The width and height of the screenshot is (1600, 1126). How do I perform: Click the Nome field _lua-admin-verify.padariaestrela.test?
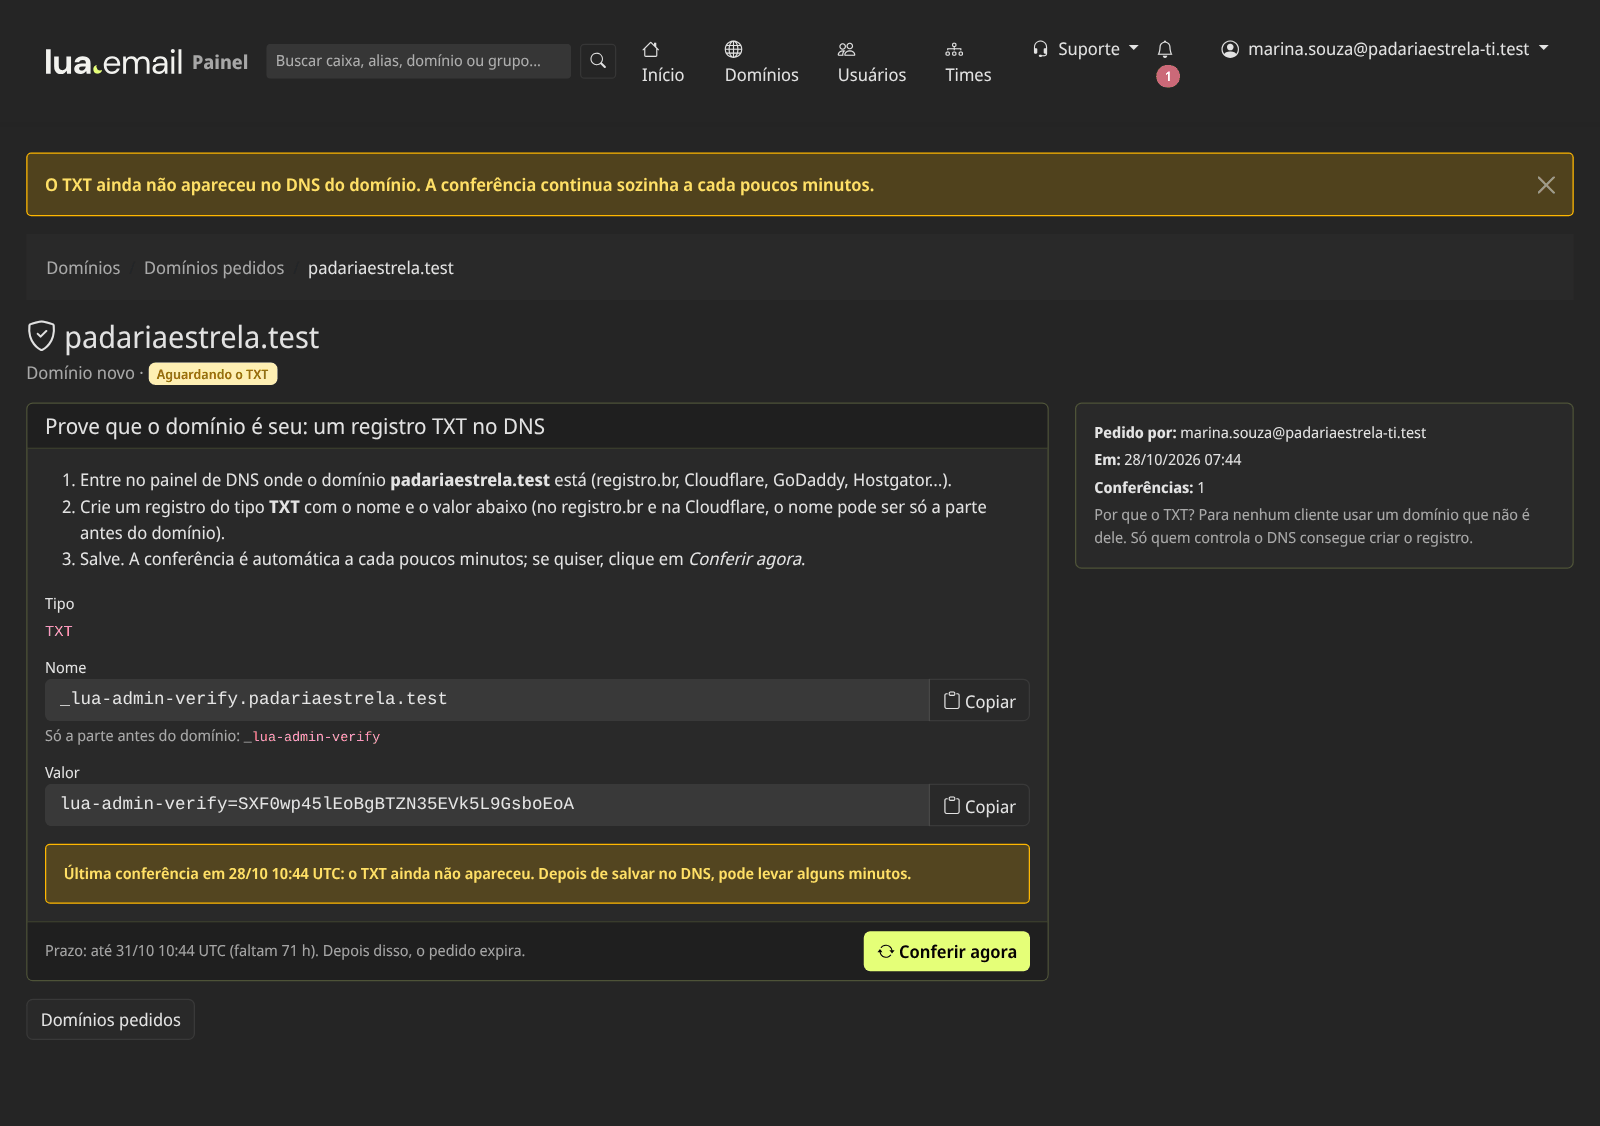point(487,700)
